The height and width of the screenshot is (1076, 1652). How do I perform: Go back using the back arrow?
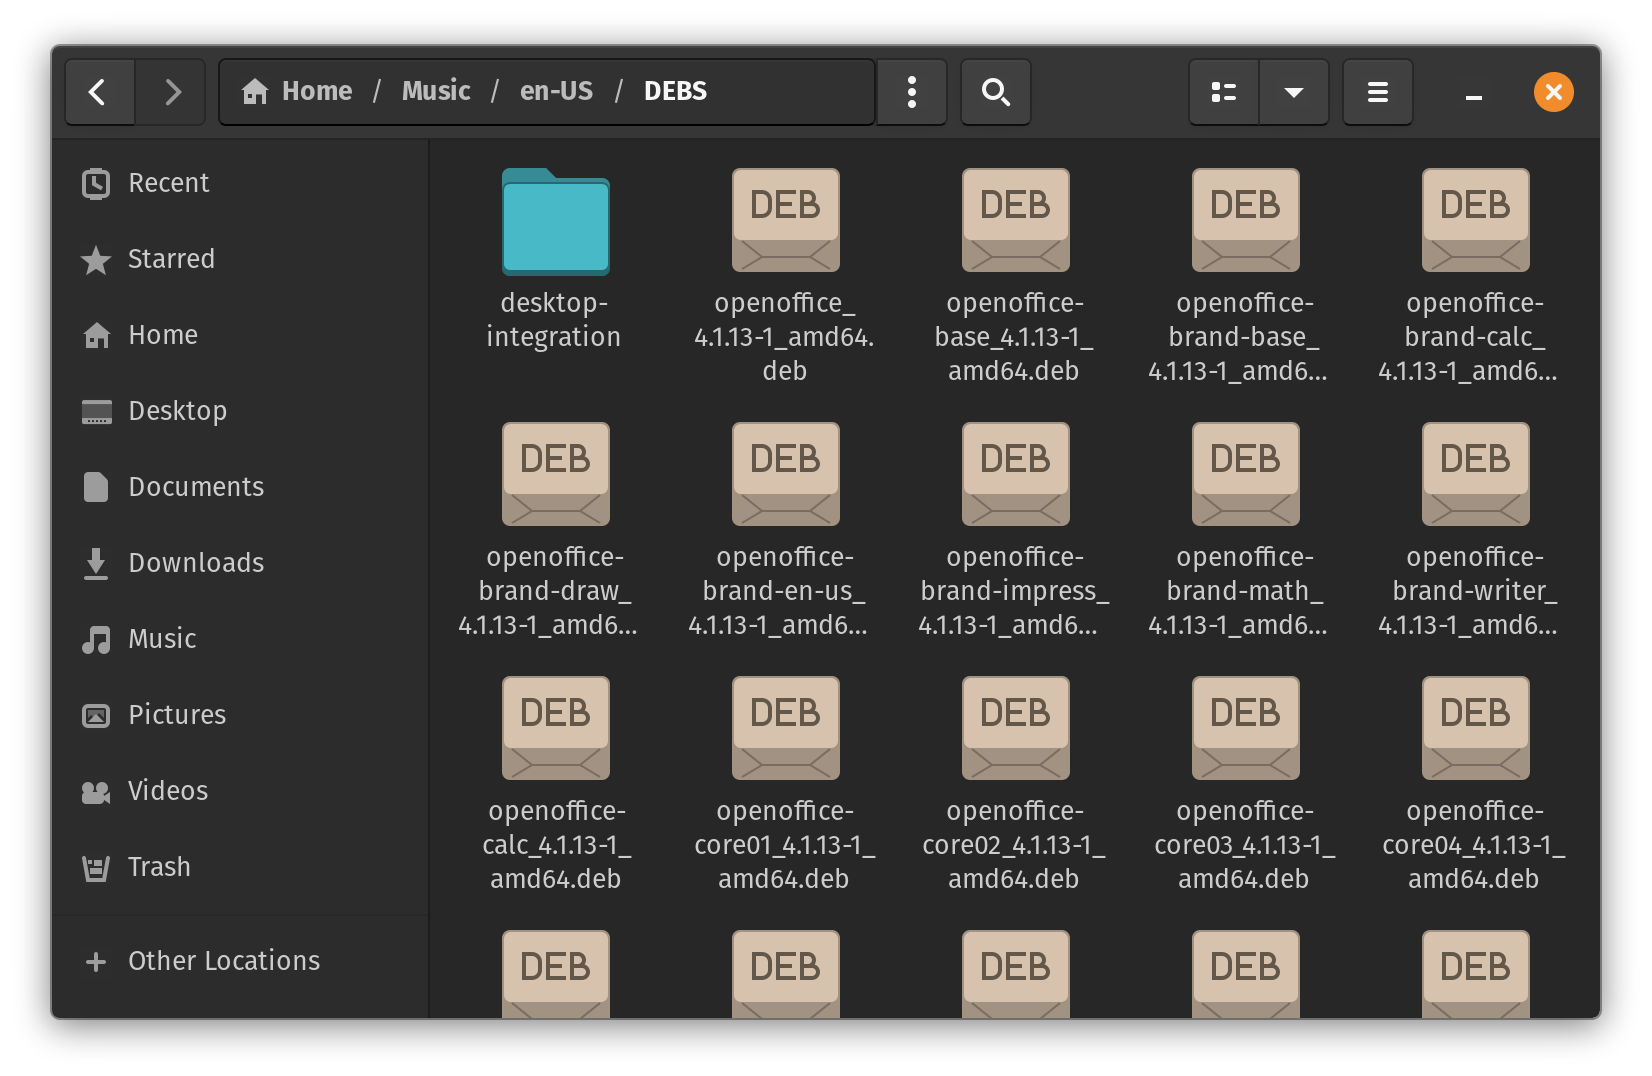(x=98, y=92)
